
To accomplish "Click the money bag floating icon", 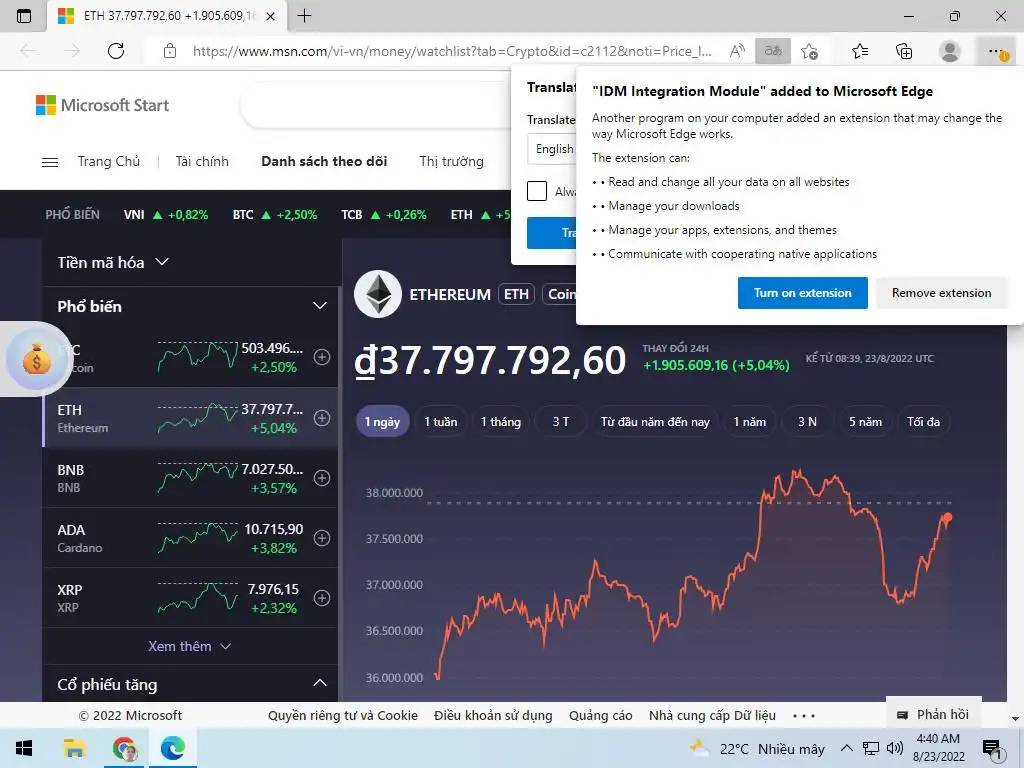I will tap(36, 359).
